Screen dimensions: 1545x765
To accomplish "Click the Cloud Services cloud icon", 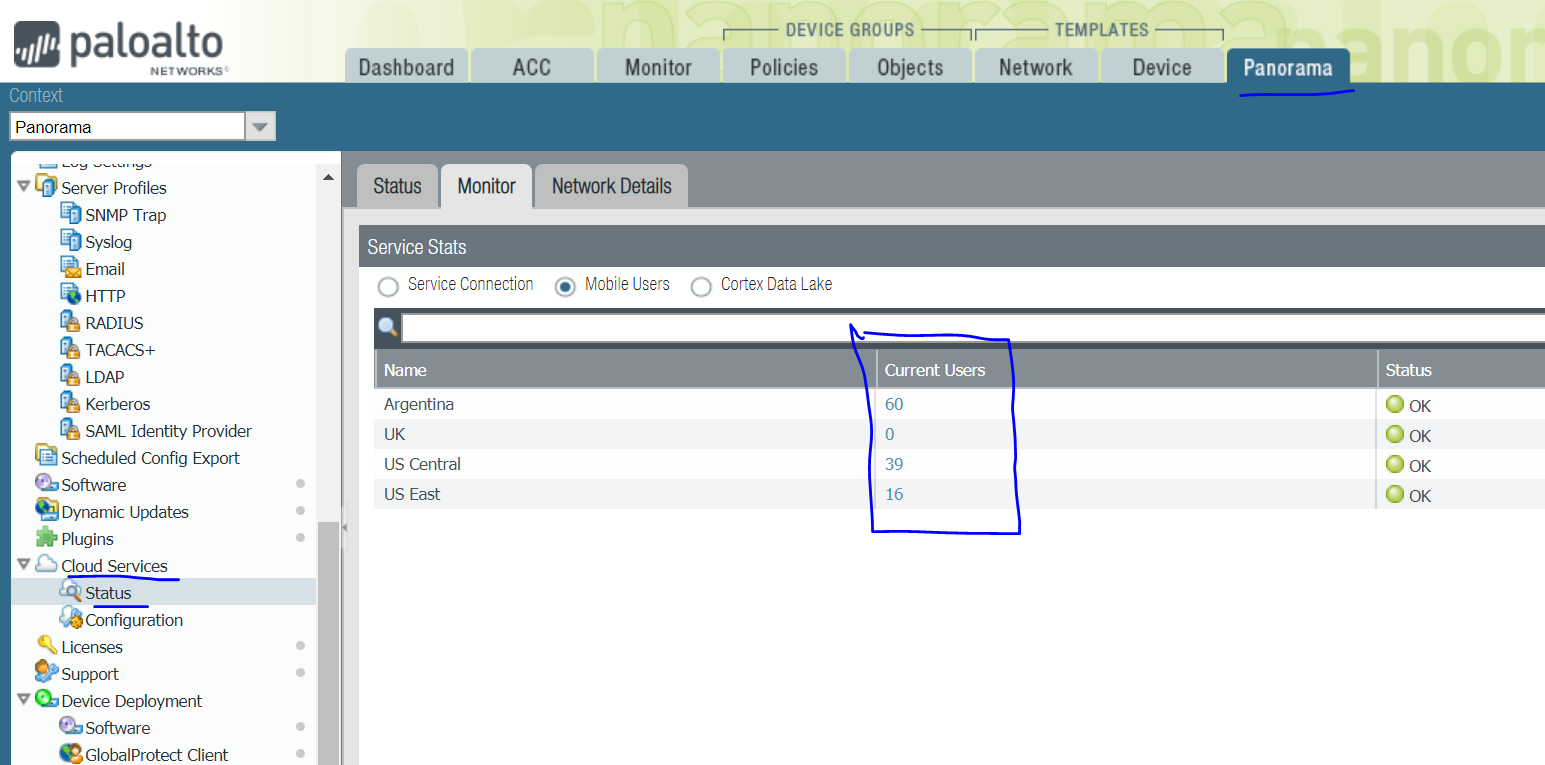I will (x=47, y=564).
